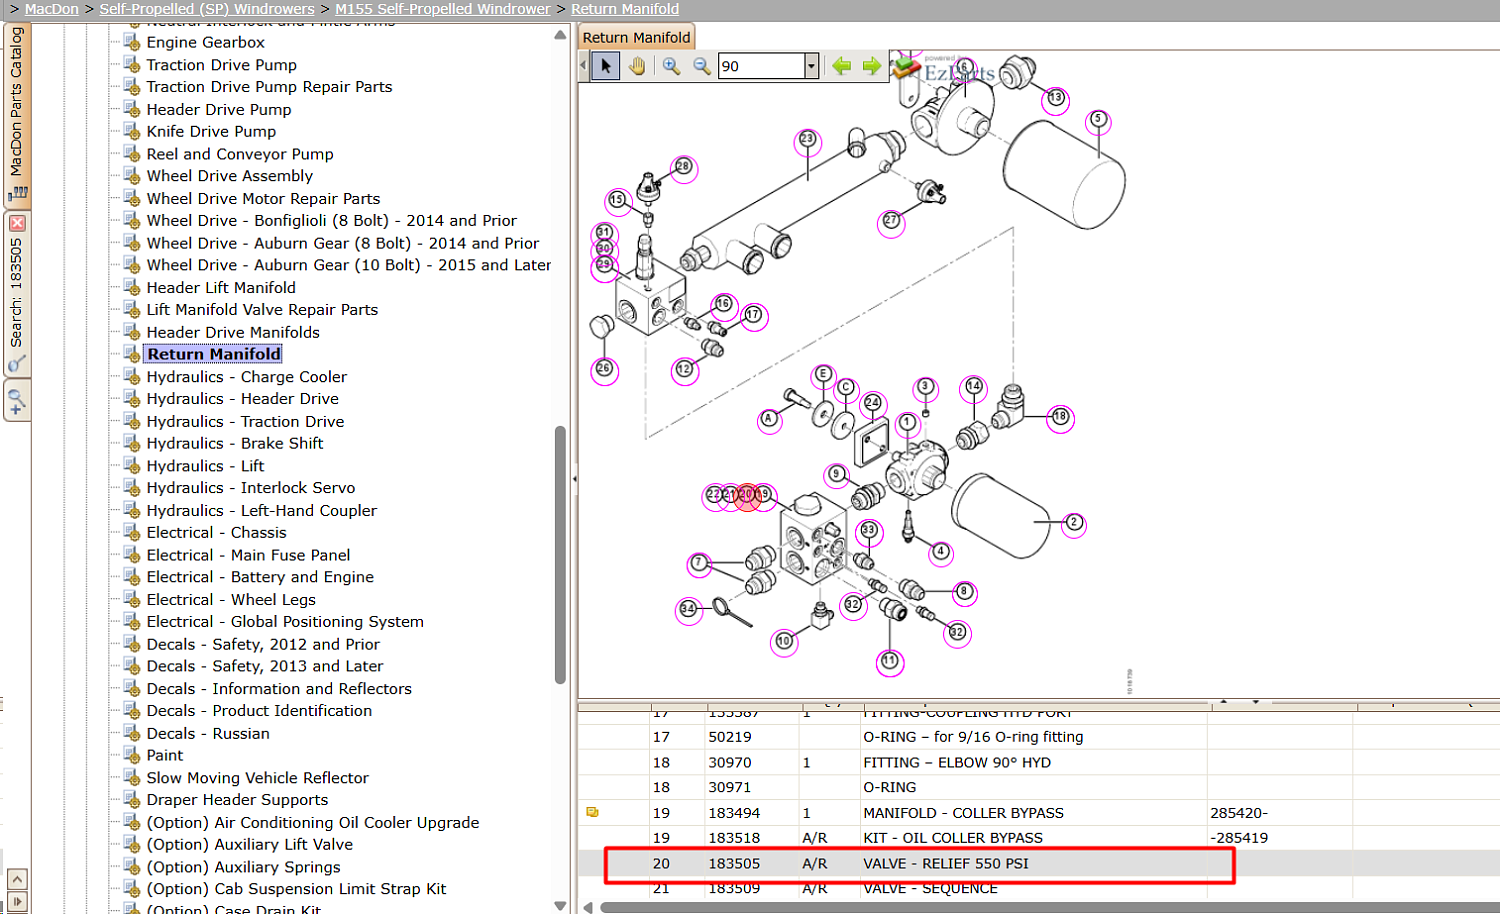Click the page icon beside Paint
This screenshot has height=914, width=1500.
131,755
